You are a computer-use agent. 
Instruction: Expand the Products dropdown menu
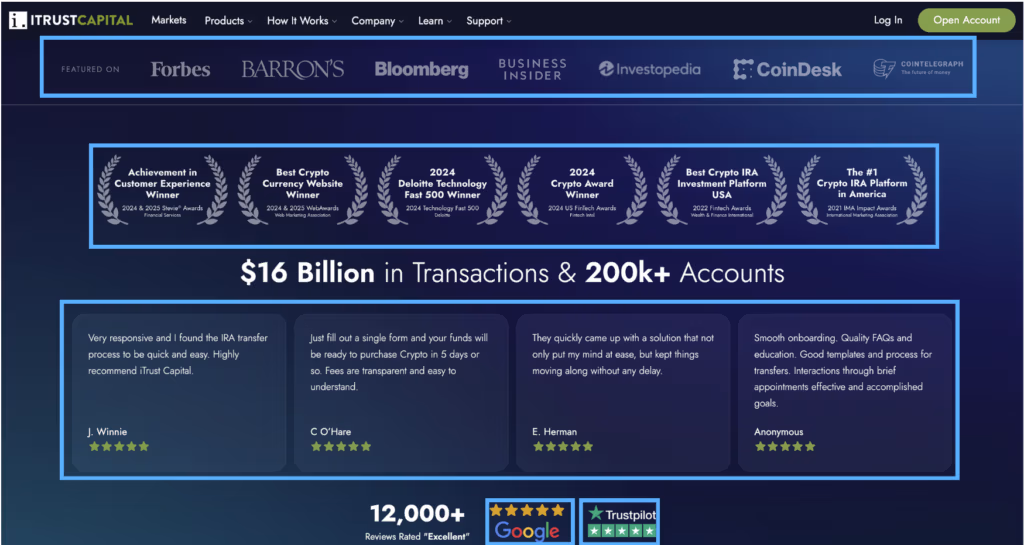coord(228,21)
